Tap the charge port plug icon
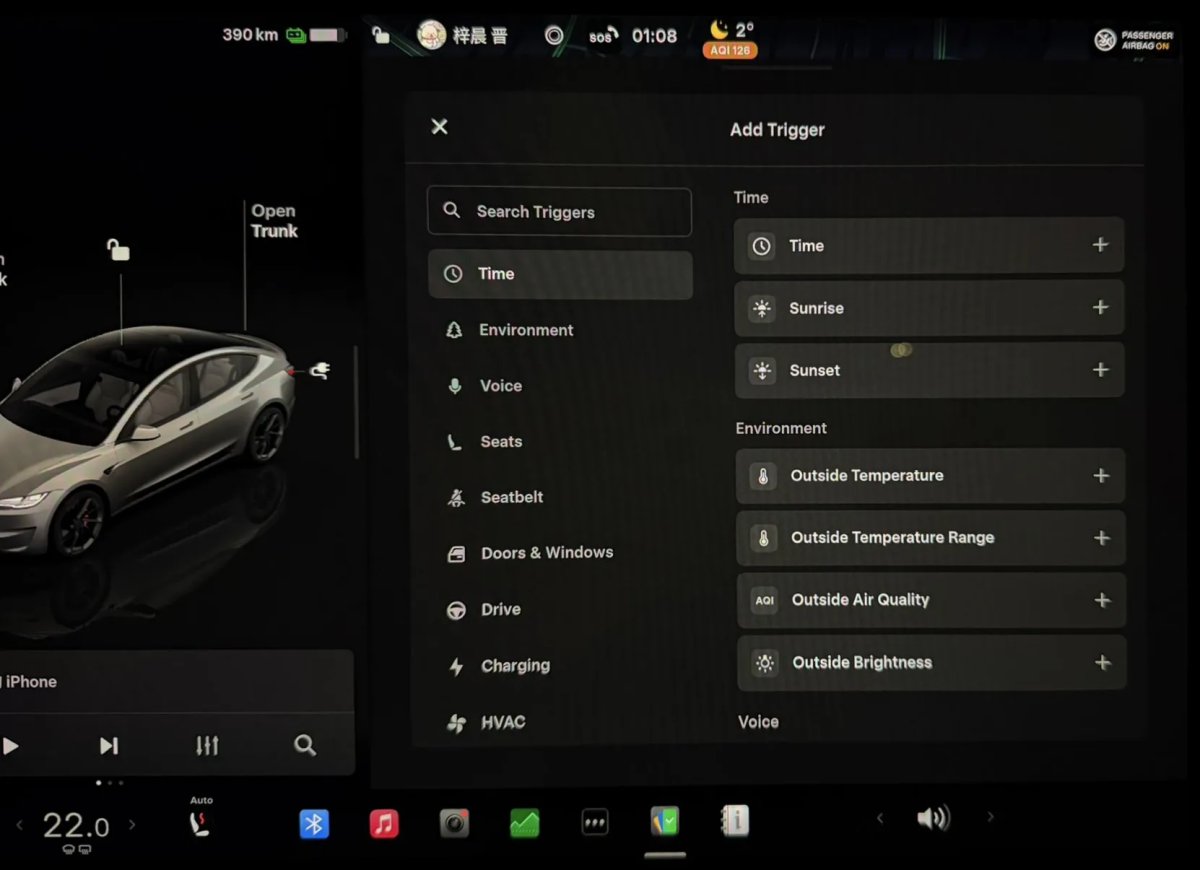This screenshot has height=870, width=1200. pos(320,371)
